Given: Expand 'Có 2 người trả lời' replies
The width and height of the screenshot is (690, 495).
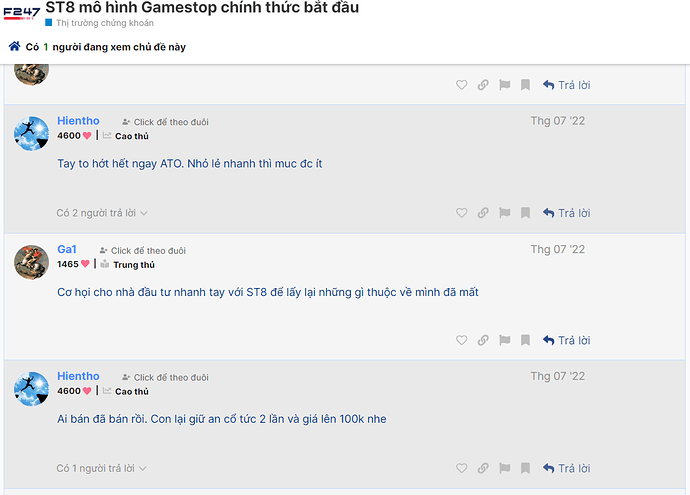Looking at the screenshot, I should click(x=102, y=213).
